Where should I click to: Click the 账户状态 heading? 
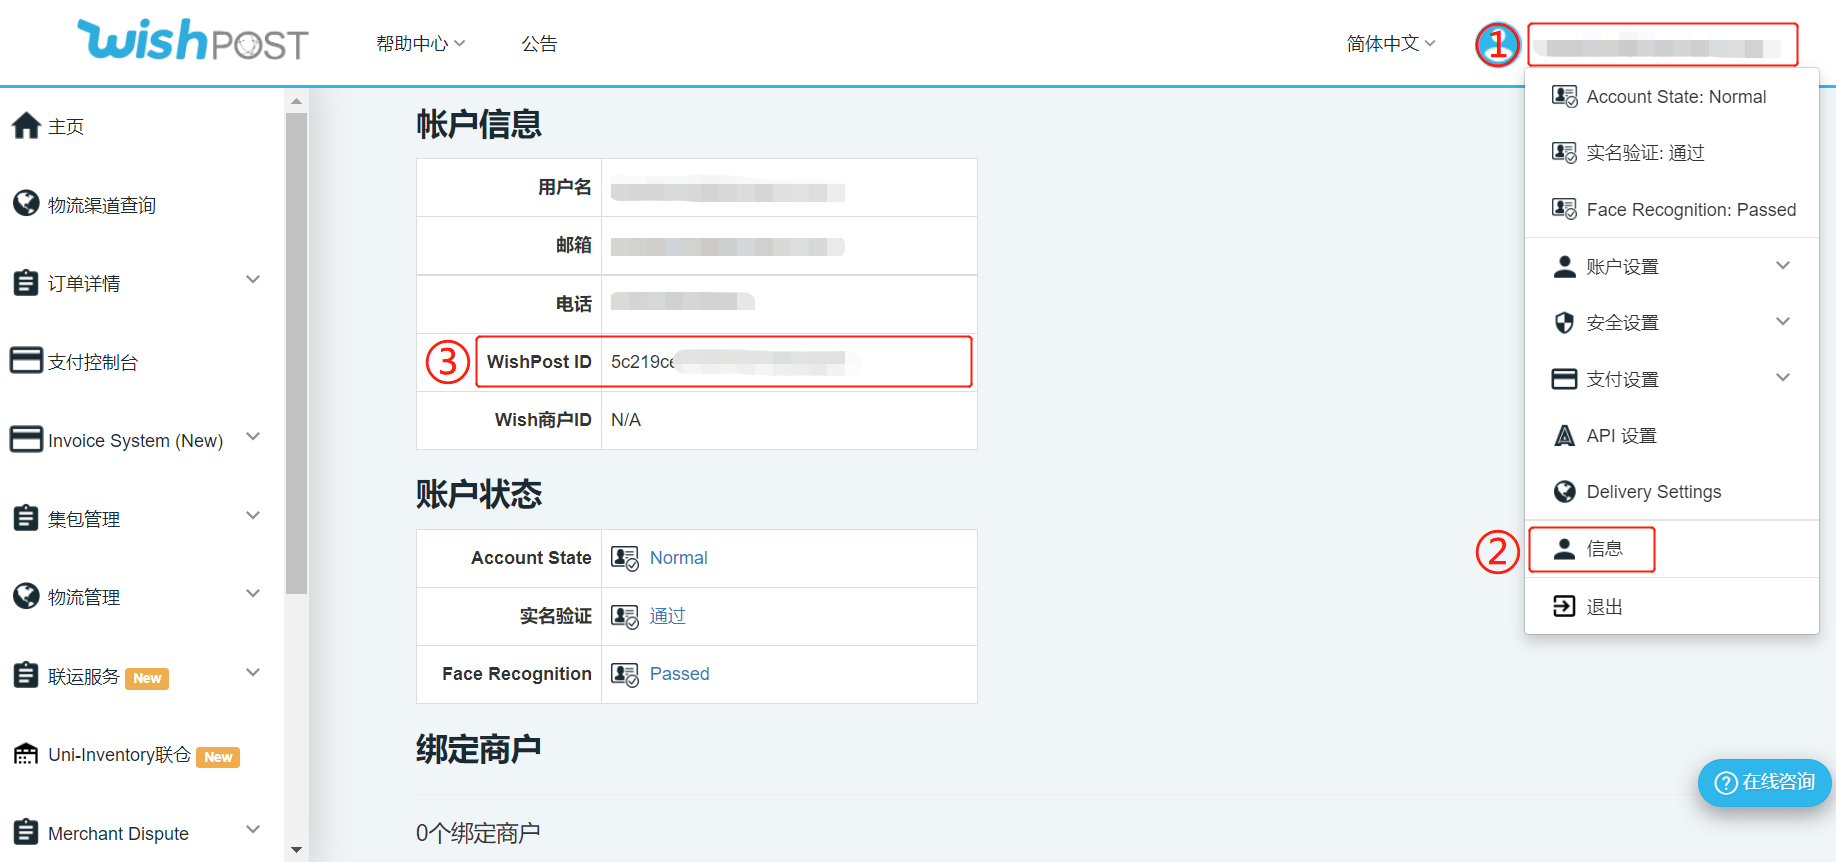479,494
